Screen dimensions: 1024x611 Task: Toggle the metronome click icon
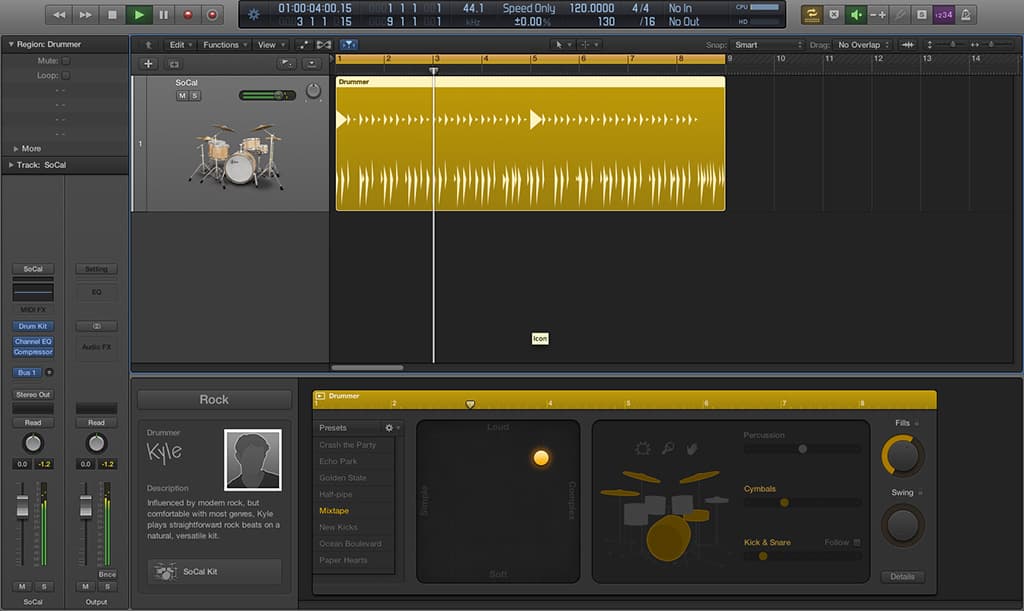coord(966,14)
